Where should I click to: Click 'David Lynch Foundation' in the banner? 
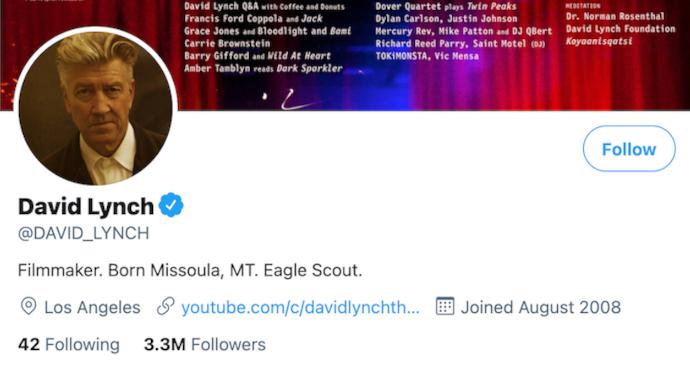coord(620,29)
